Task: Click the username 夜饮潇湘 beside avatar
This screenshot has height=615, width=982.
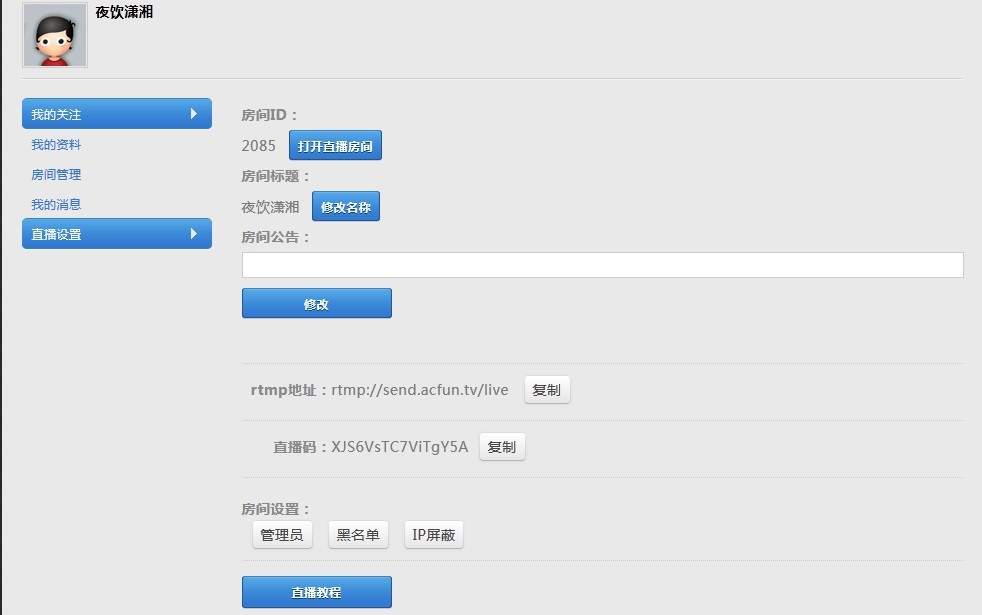Action: click(124, 12)
